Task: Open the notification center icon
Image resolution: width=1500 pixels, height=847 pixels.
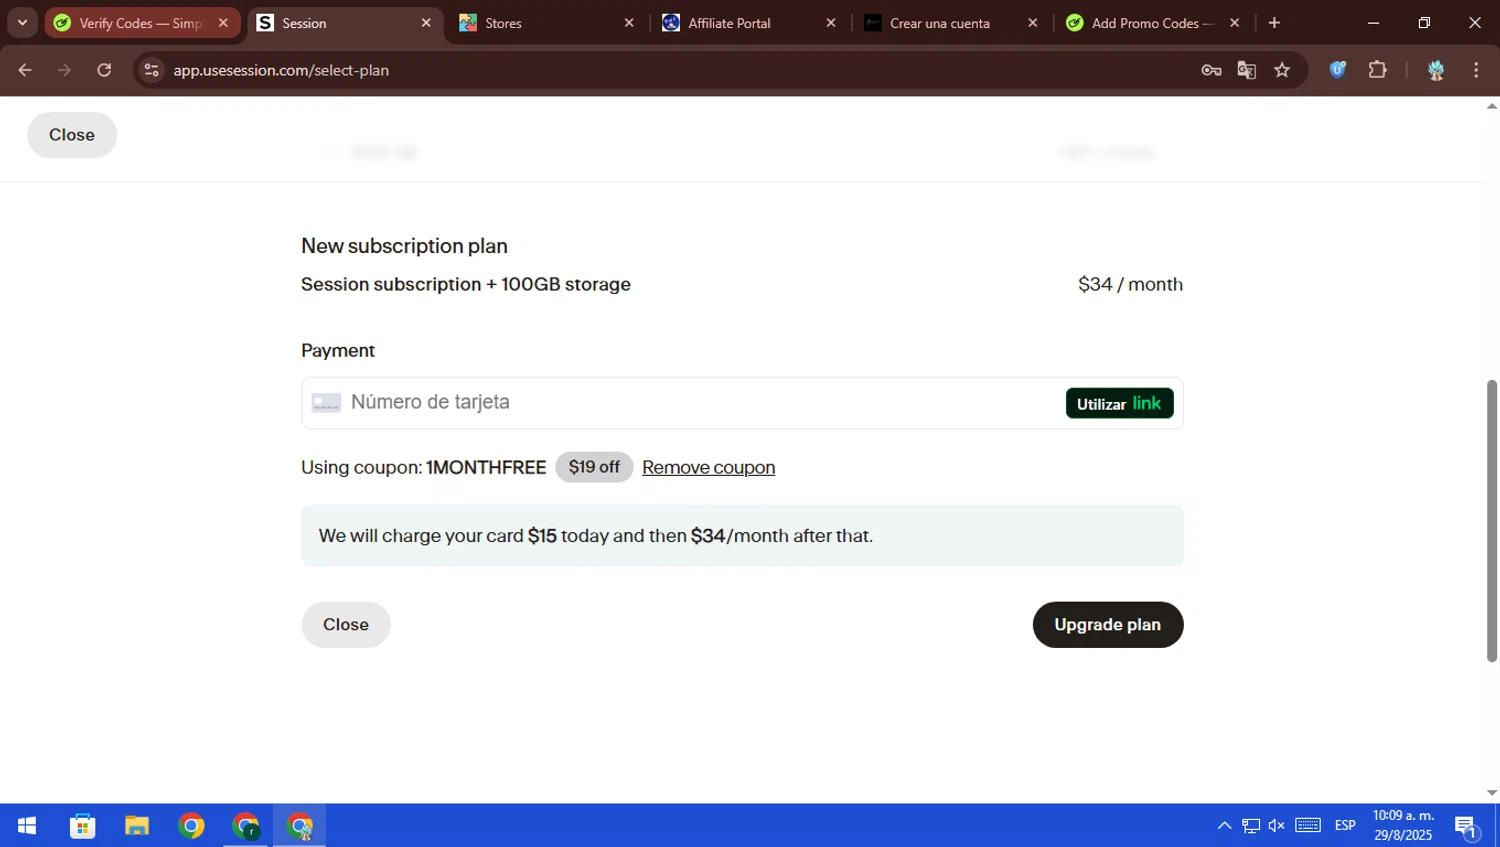Action: [1467, 826]
